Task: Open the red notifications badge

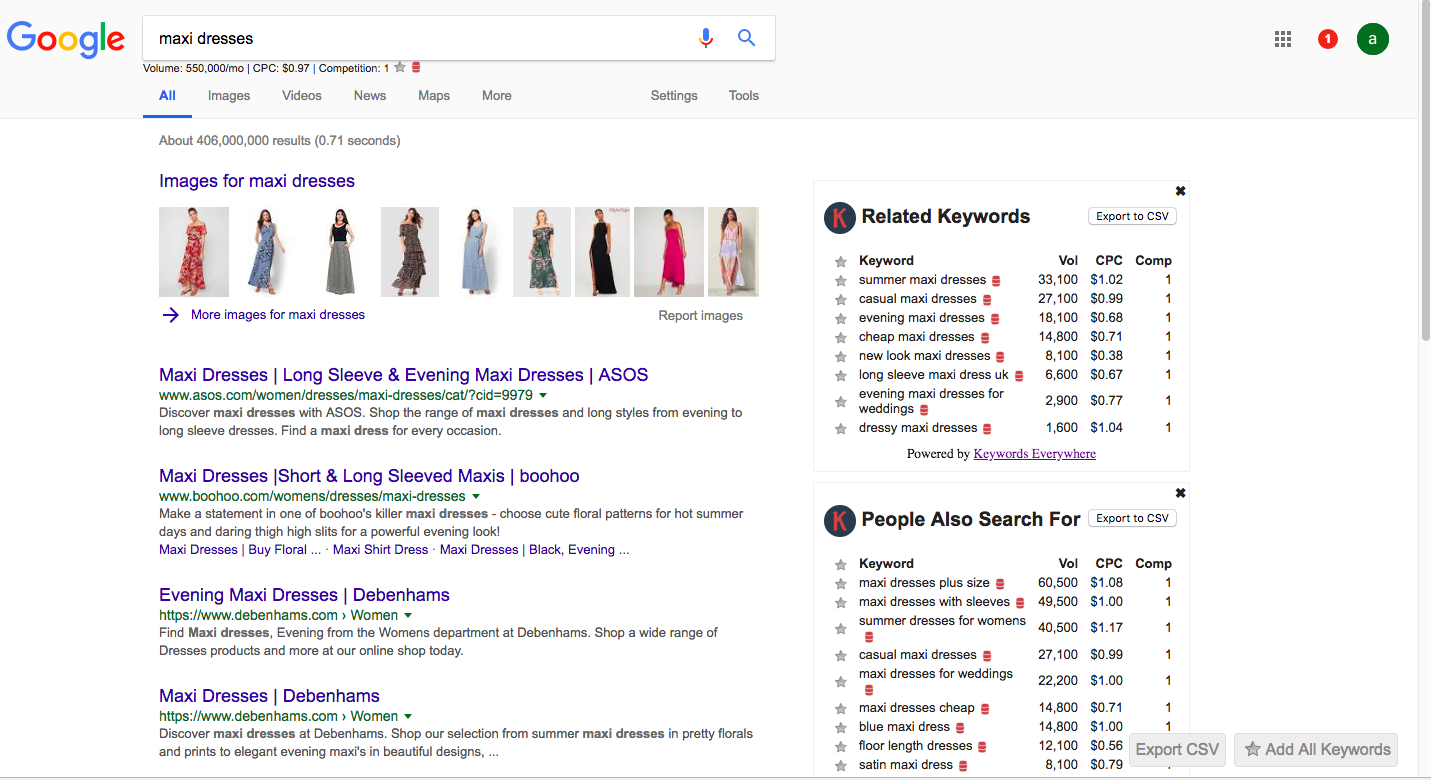Action: tap(1328, 39)
